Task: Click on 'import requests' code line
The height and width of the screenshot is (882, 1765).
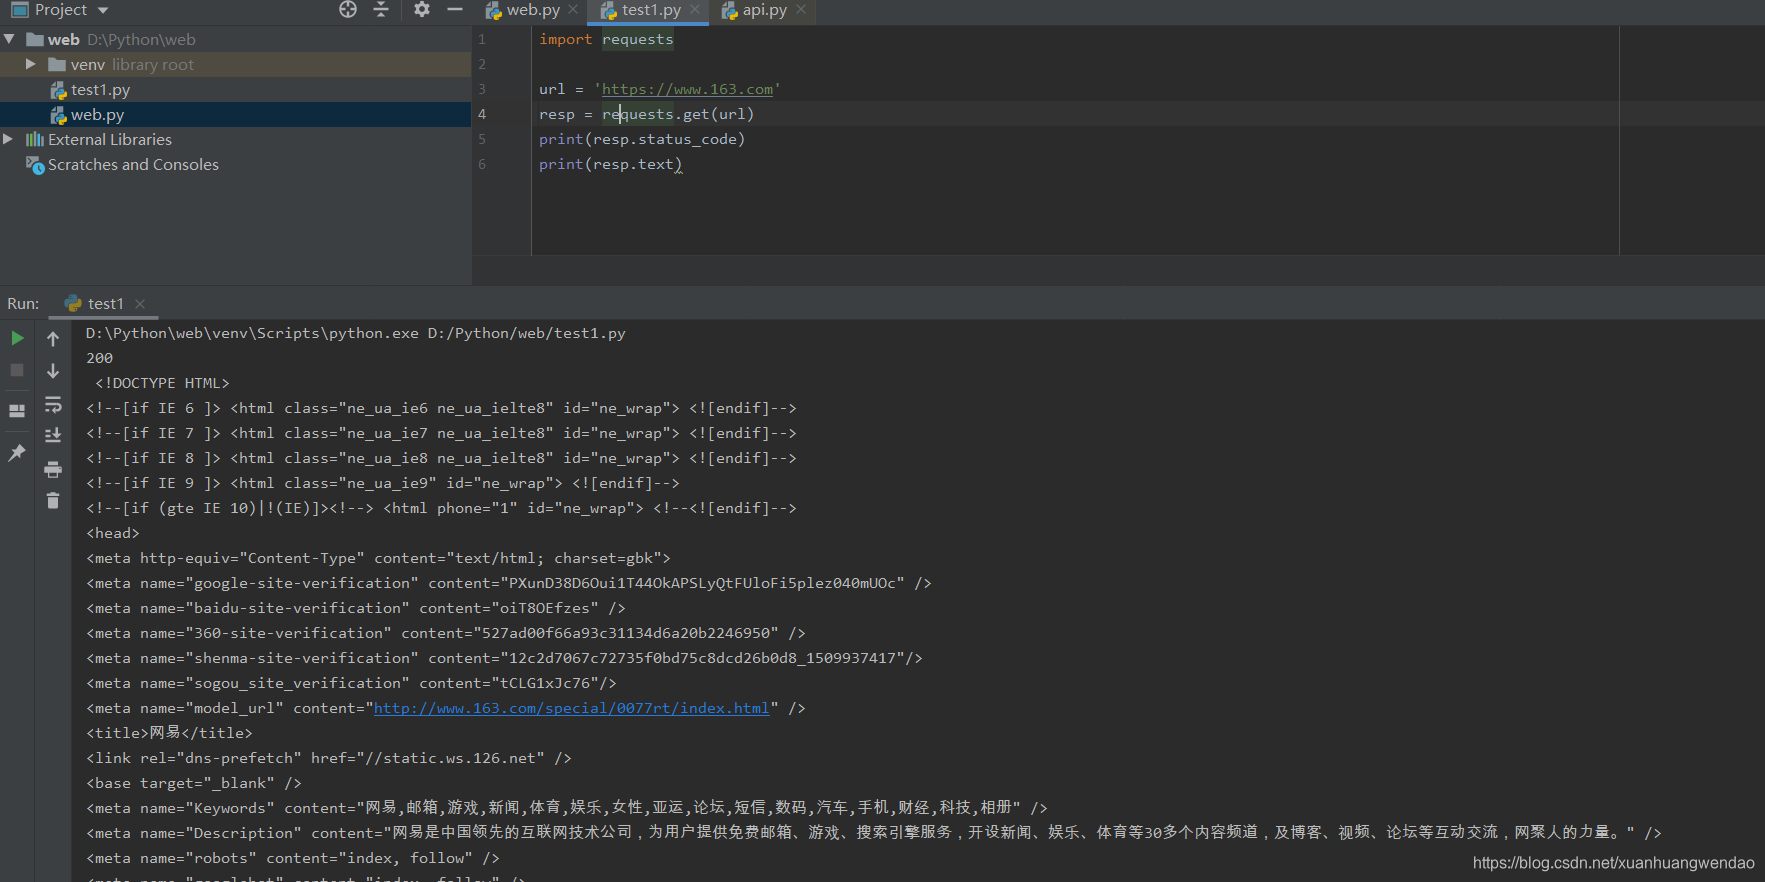Action: (606, 39)
